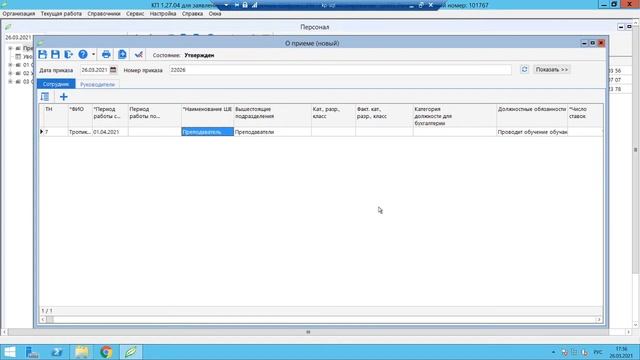Screen dimensions: 640x360
Task: Open the dropdown arrow beside the help icon
Action: [x=93, y=54]
